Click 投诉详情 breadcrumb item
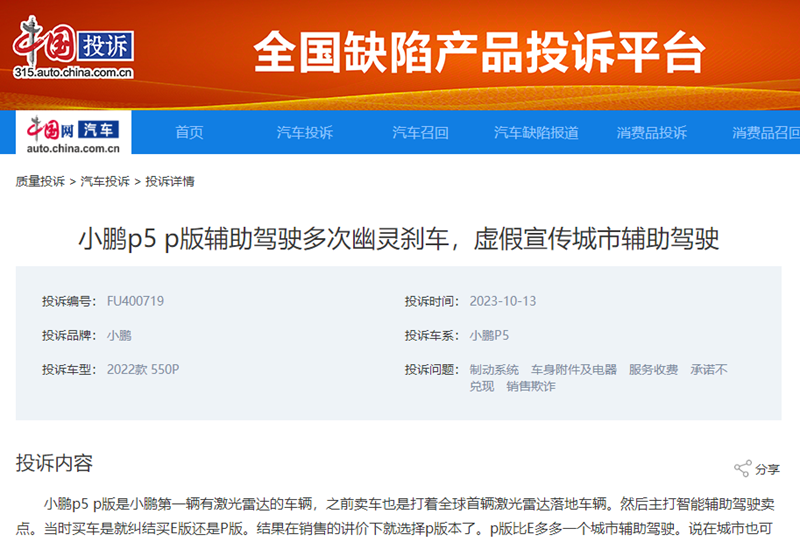Screen dimensions: 800x542 click(170, 182)
